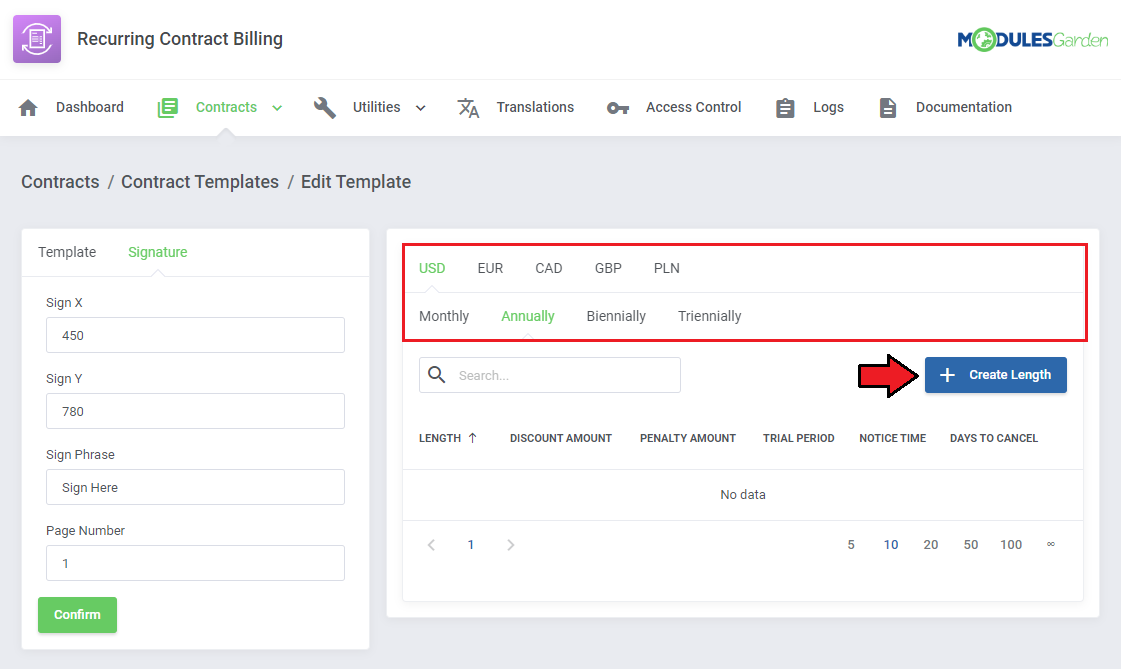
Task: Click the Documentation file icon
Action: point(887,108)
